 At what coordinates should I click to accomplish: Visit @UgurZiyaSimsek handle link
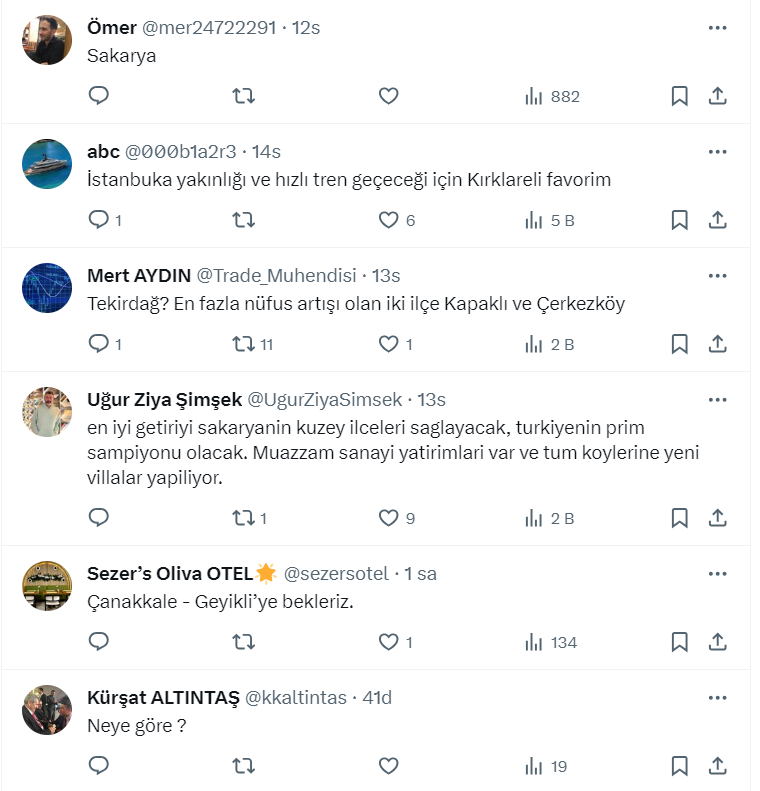(x=325, y=399)
